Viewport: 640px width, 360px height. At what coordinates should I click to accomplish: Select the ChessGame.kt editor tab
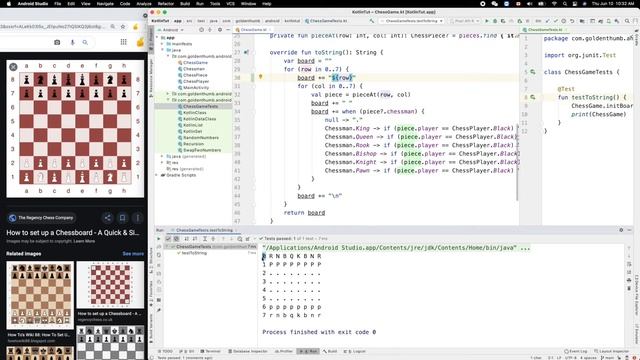253,30
